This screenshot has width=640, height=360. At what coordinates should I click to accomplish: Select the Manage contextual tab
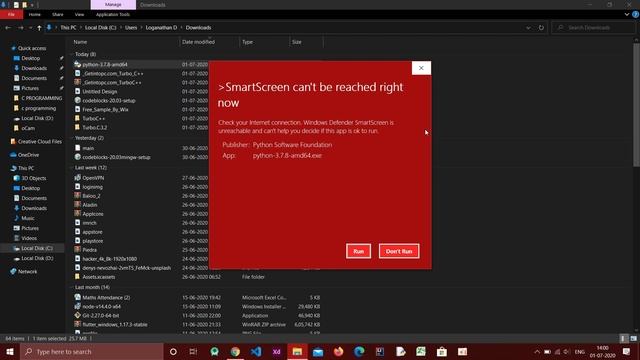click(113, 4)
